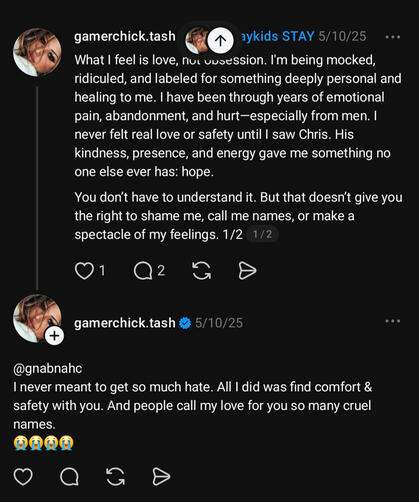The height and width of the screenshot is (502, 419).
Task: Like the first post with heart icon
Action: pyautogui.click(x=84, y=271)
